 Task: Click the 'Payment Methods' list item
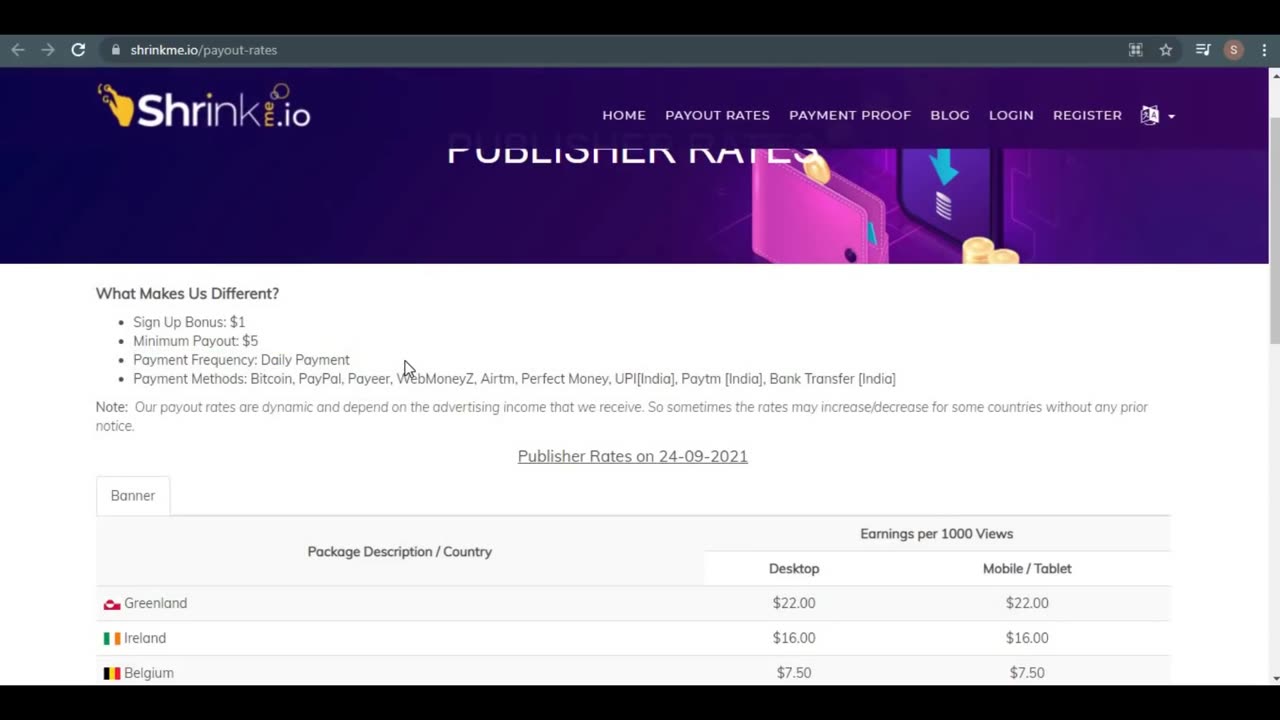click(514, 379)
